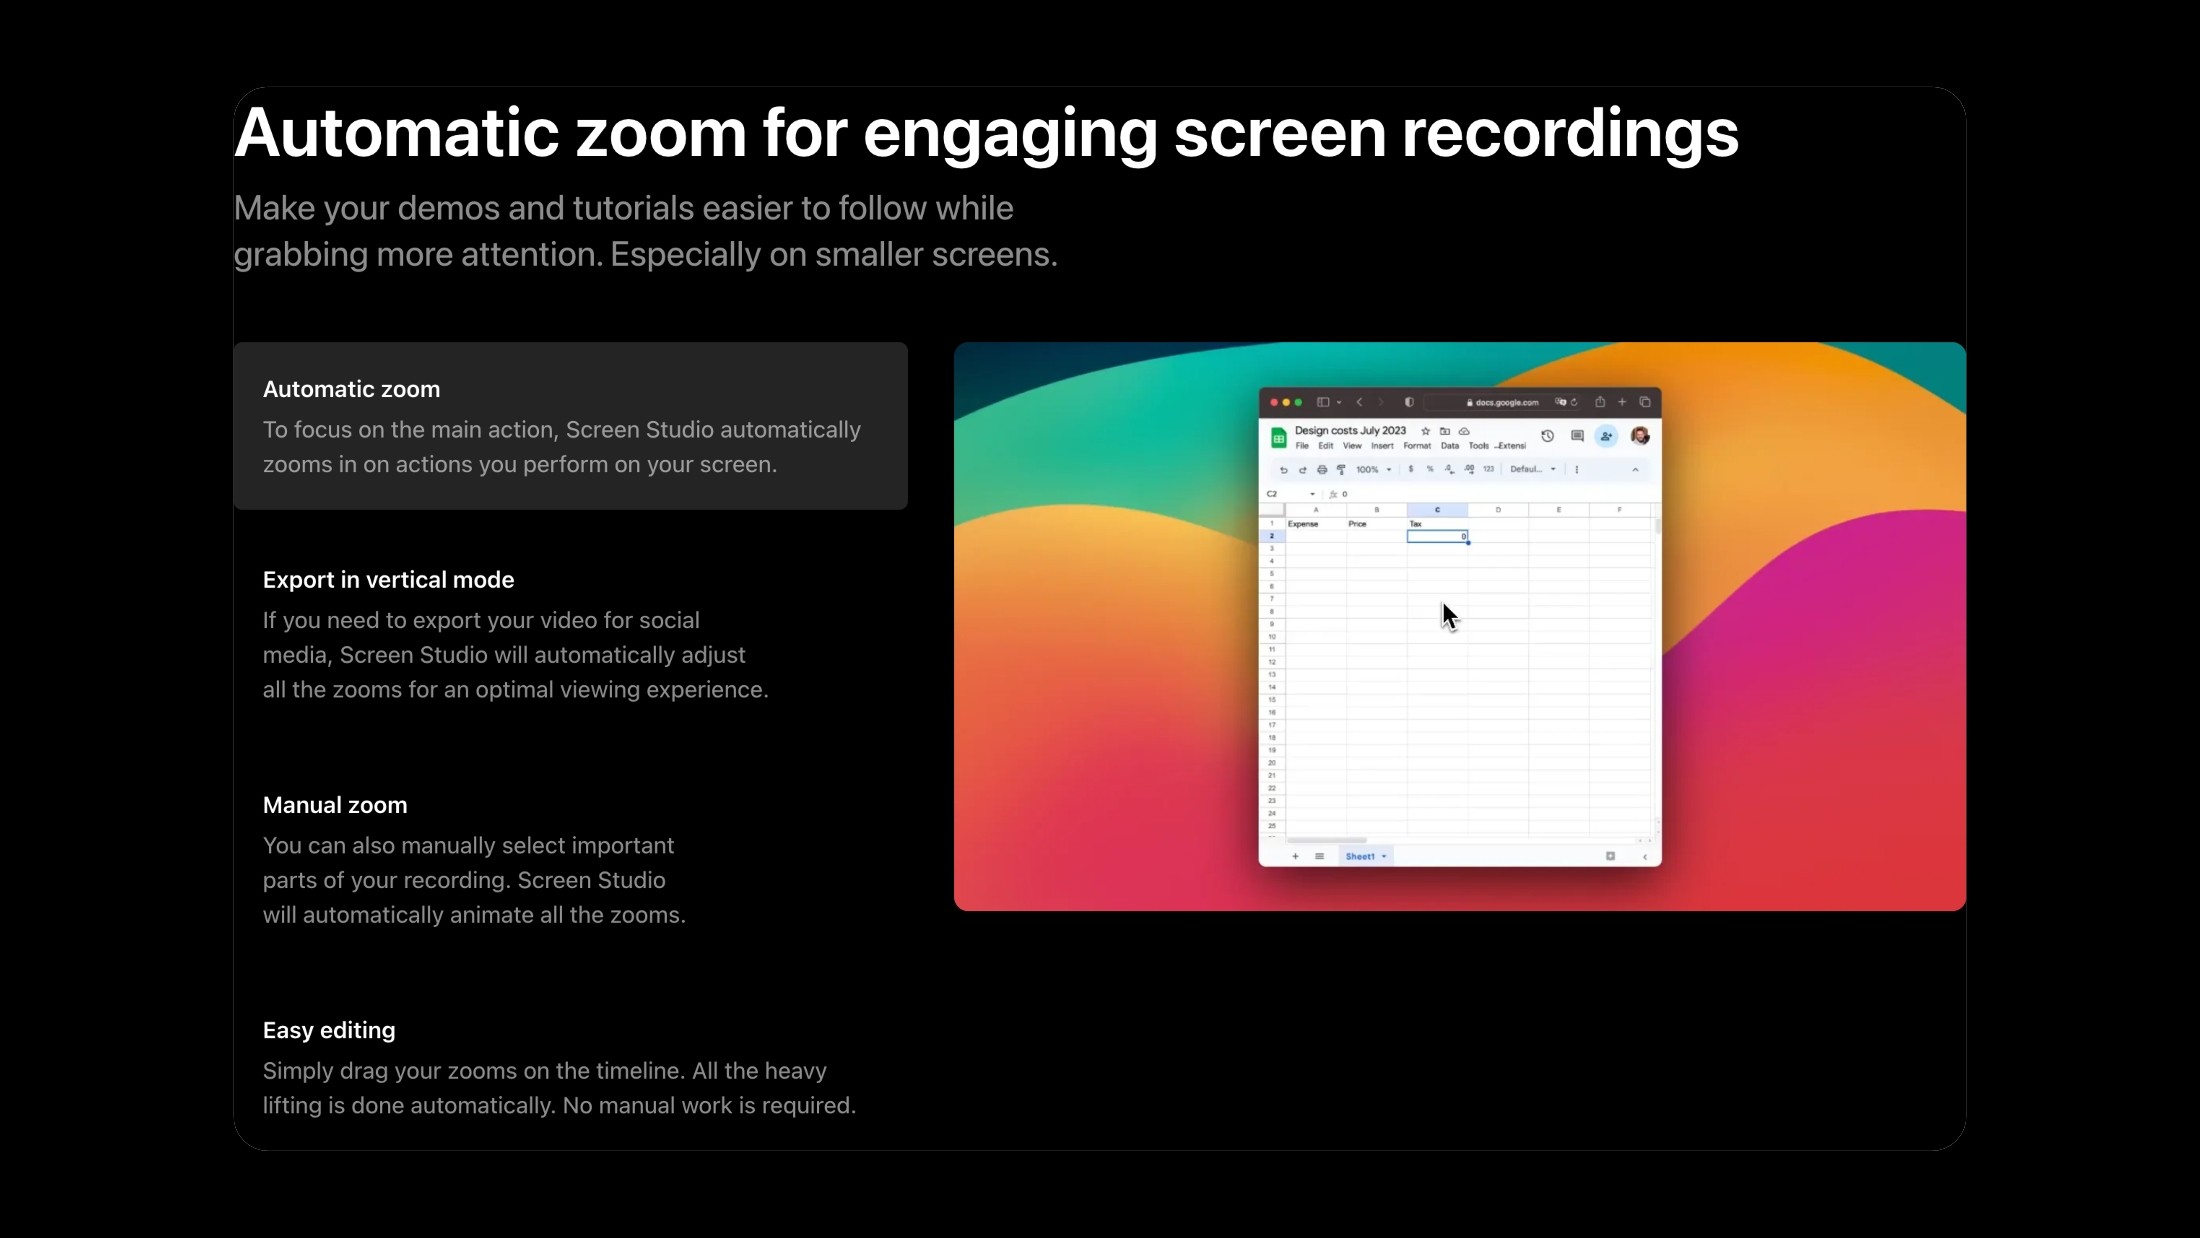Click the Safari privacy shield icon
Image resolution: width=2200 pixels, height=1238 pixels.
pos(1409,402)
